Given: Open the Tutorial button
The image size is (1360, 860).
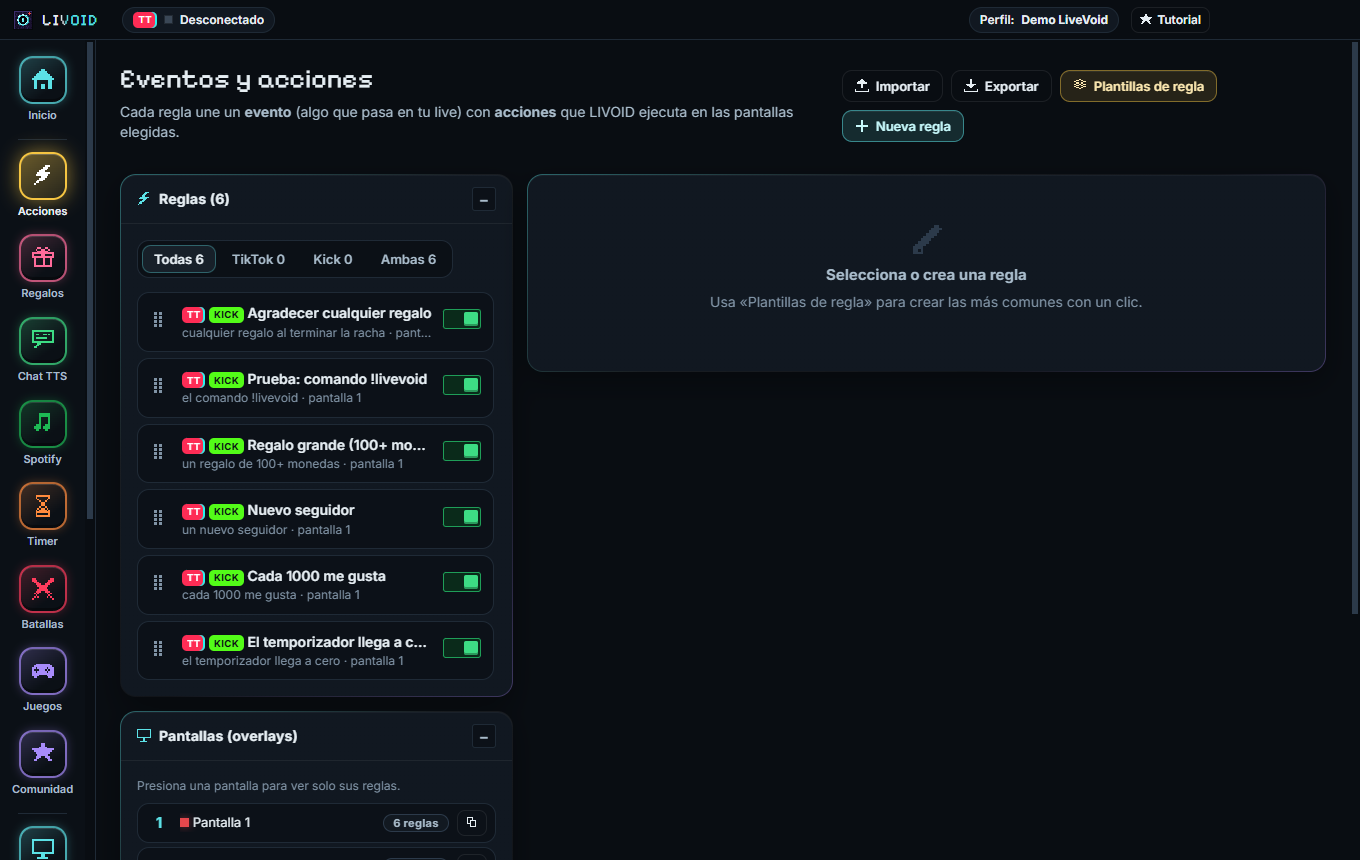Looking at the screenshot, I should (x=1170, y=20).
